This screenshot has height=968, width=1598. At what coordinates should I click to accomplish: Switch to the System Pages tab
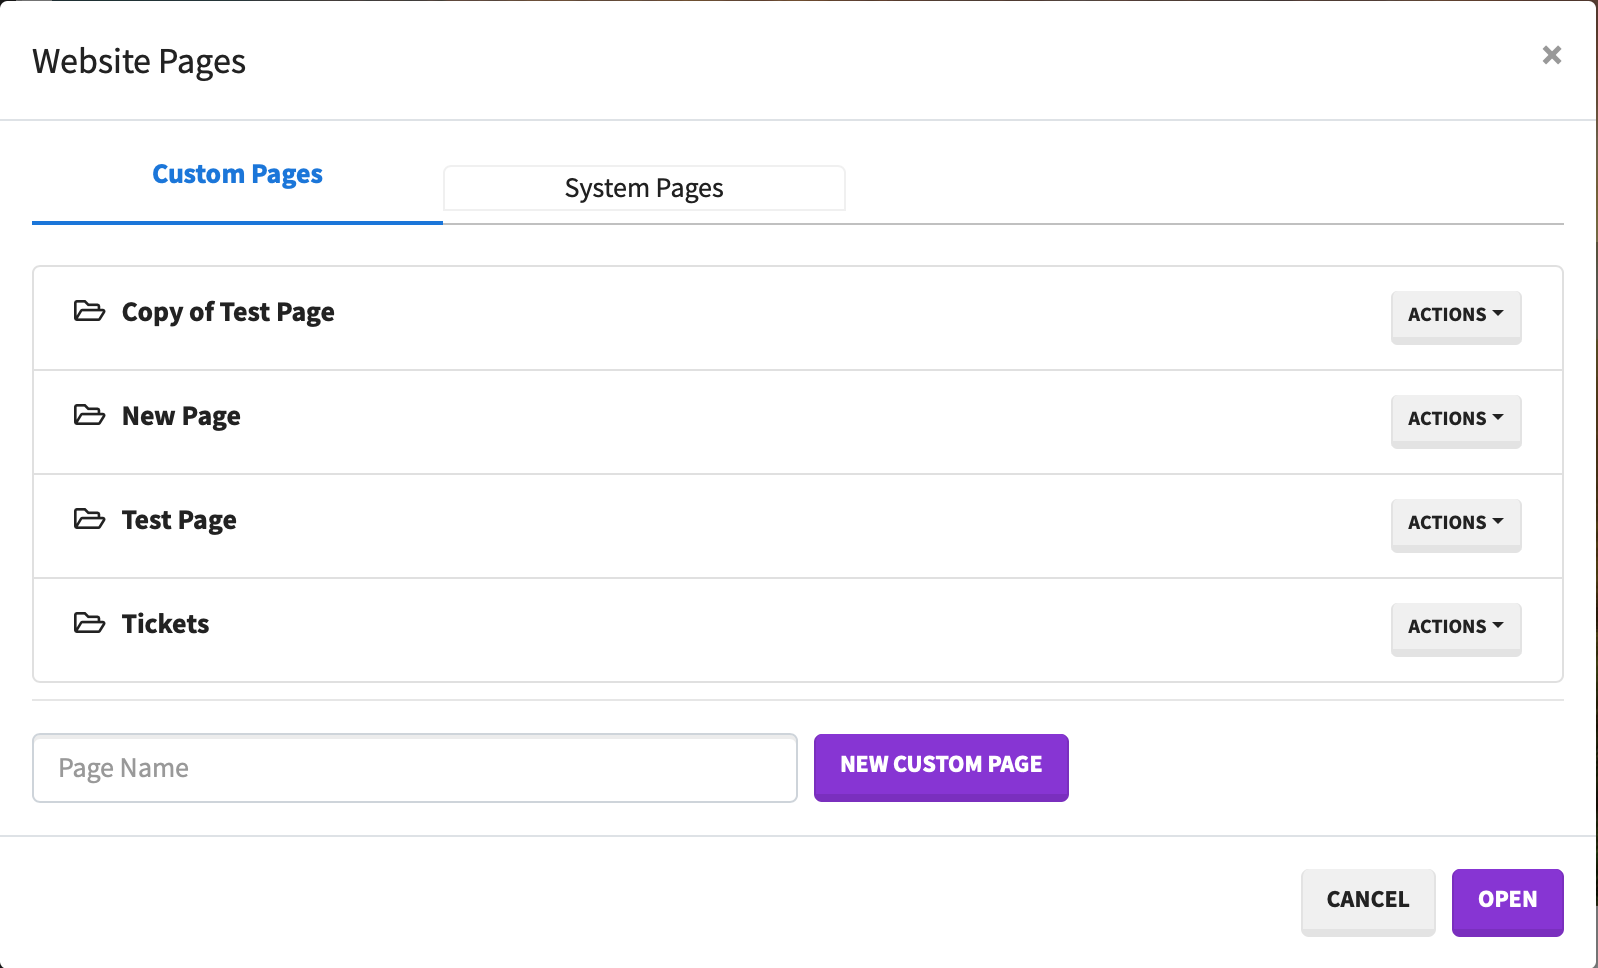click(x=644, y=188)
